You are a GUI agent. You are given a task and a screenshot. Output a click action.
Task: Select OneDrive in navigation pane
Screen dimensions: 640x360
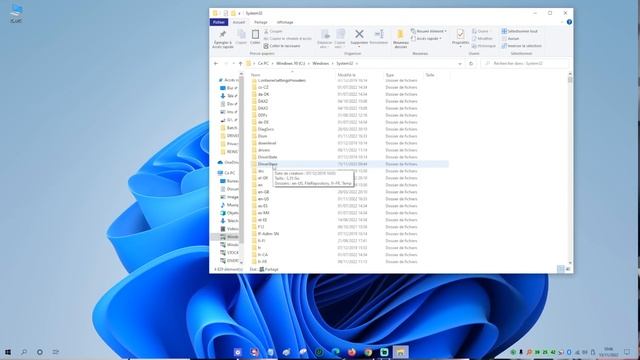(x=229, y=162)
